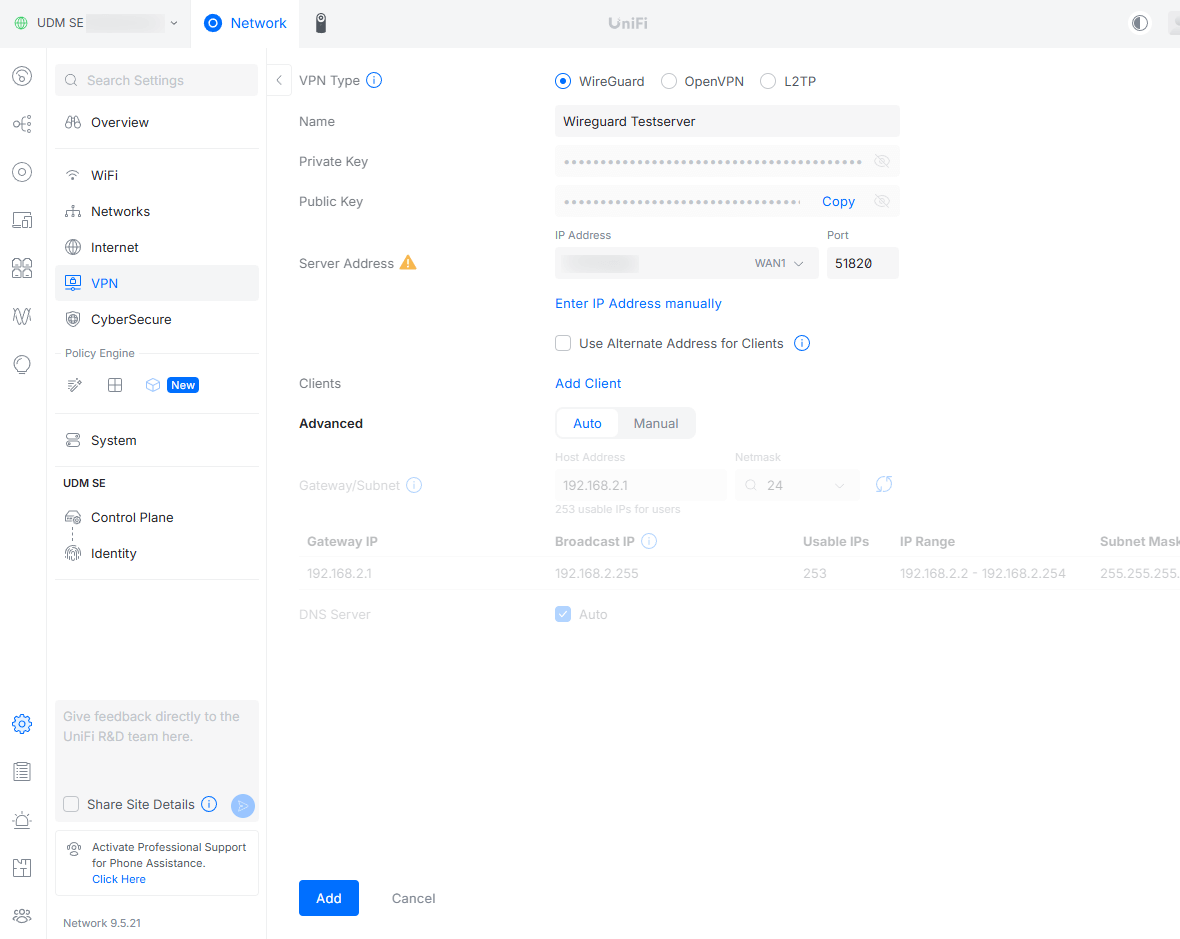
Task: Open the Policy Engine table grid icon
Action: [x=115, y=385]
